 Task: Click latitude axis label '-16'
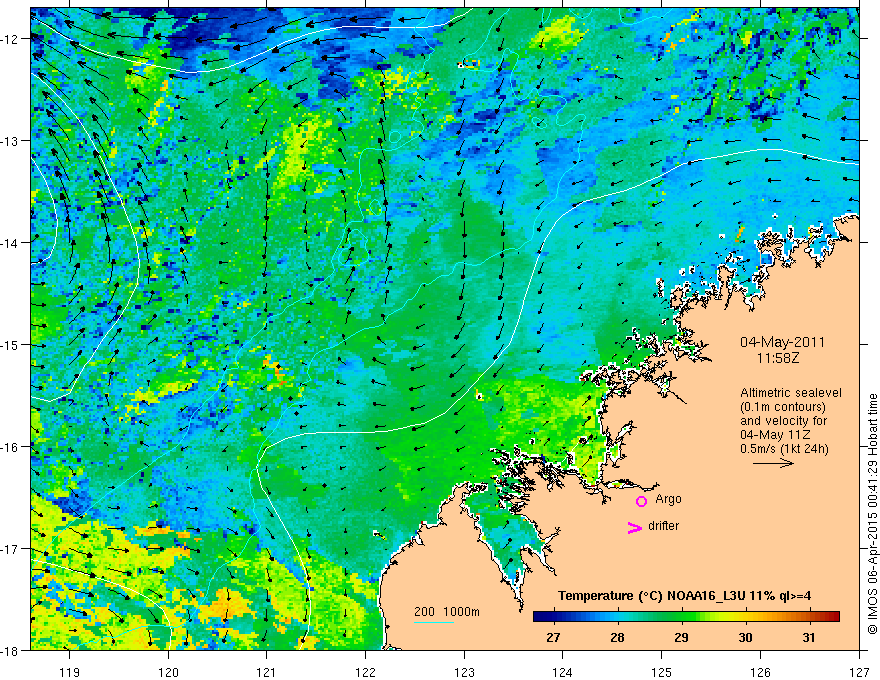[x=11, y=447]
